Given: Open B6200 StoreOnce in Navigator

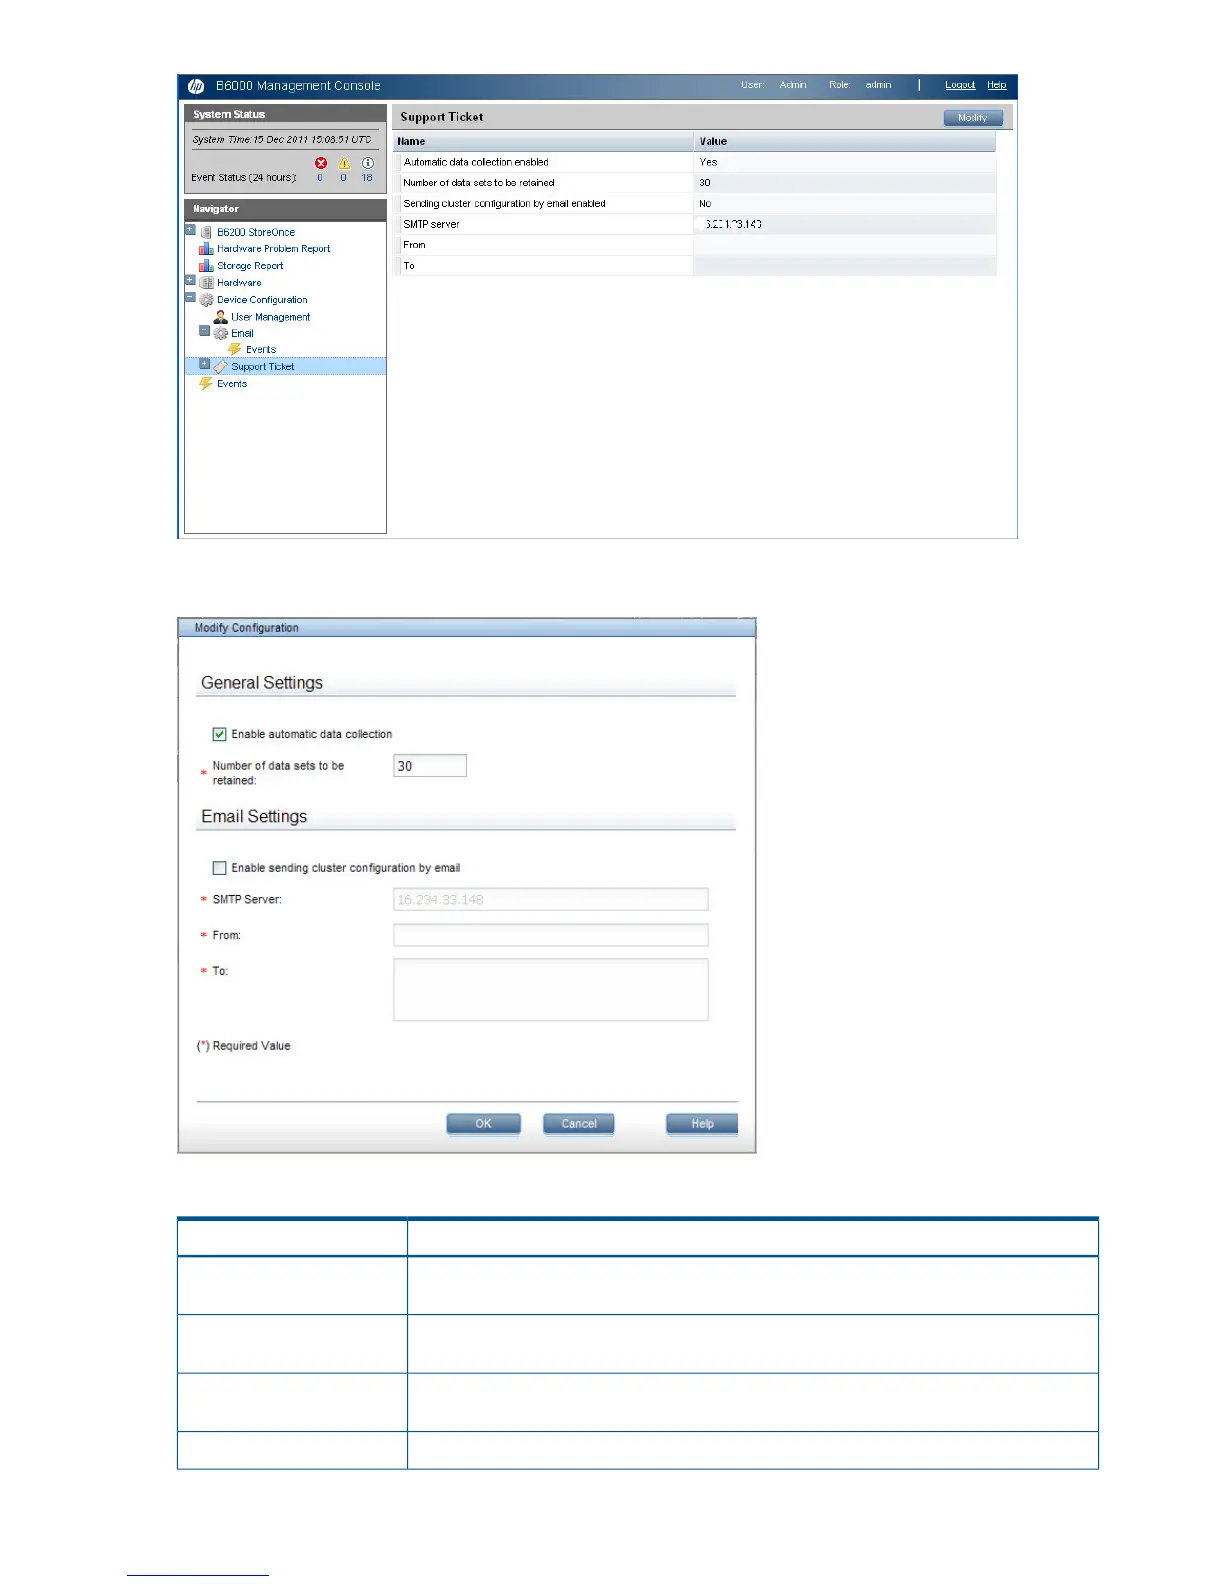Looking at the screenshot, I should pyautogui.click(x=256, y=232).
